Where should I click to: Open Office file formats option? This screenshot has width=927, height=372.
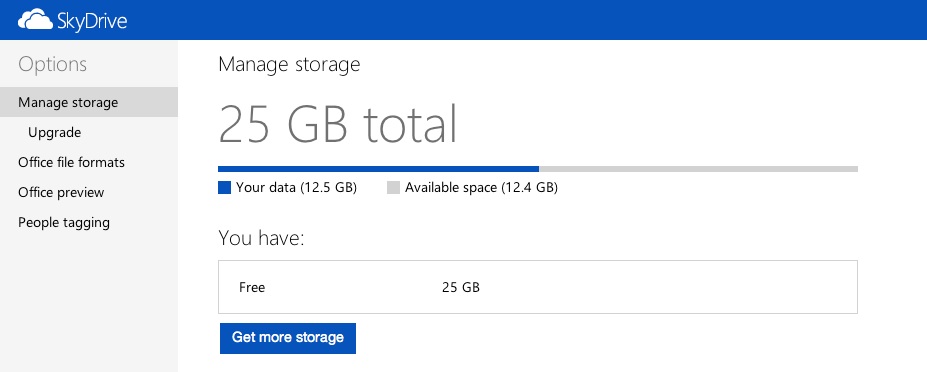click(x=72, y=162)
